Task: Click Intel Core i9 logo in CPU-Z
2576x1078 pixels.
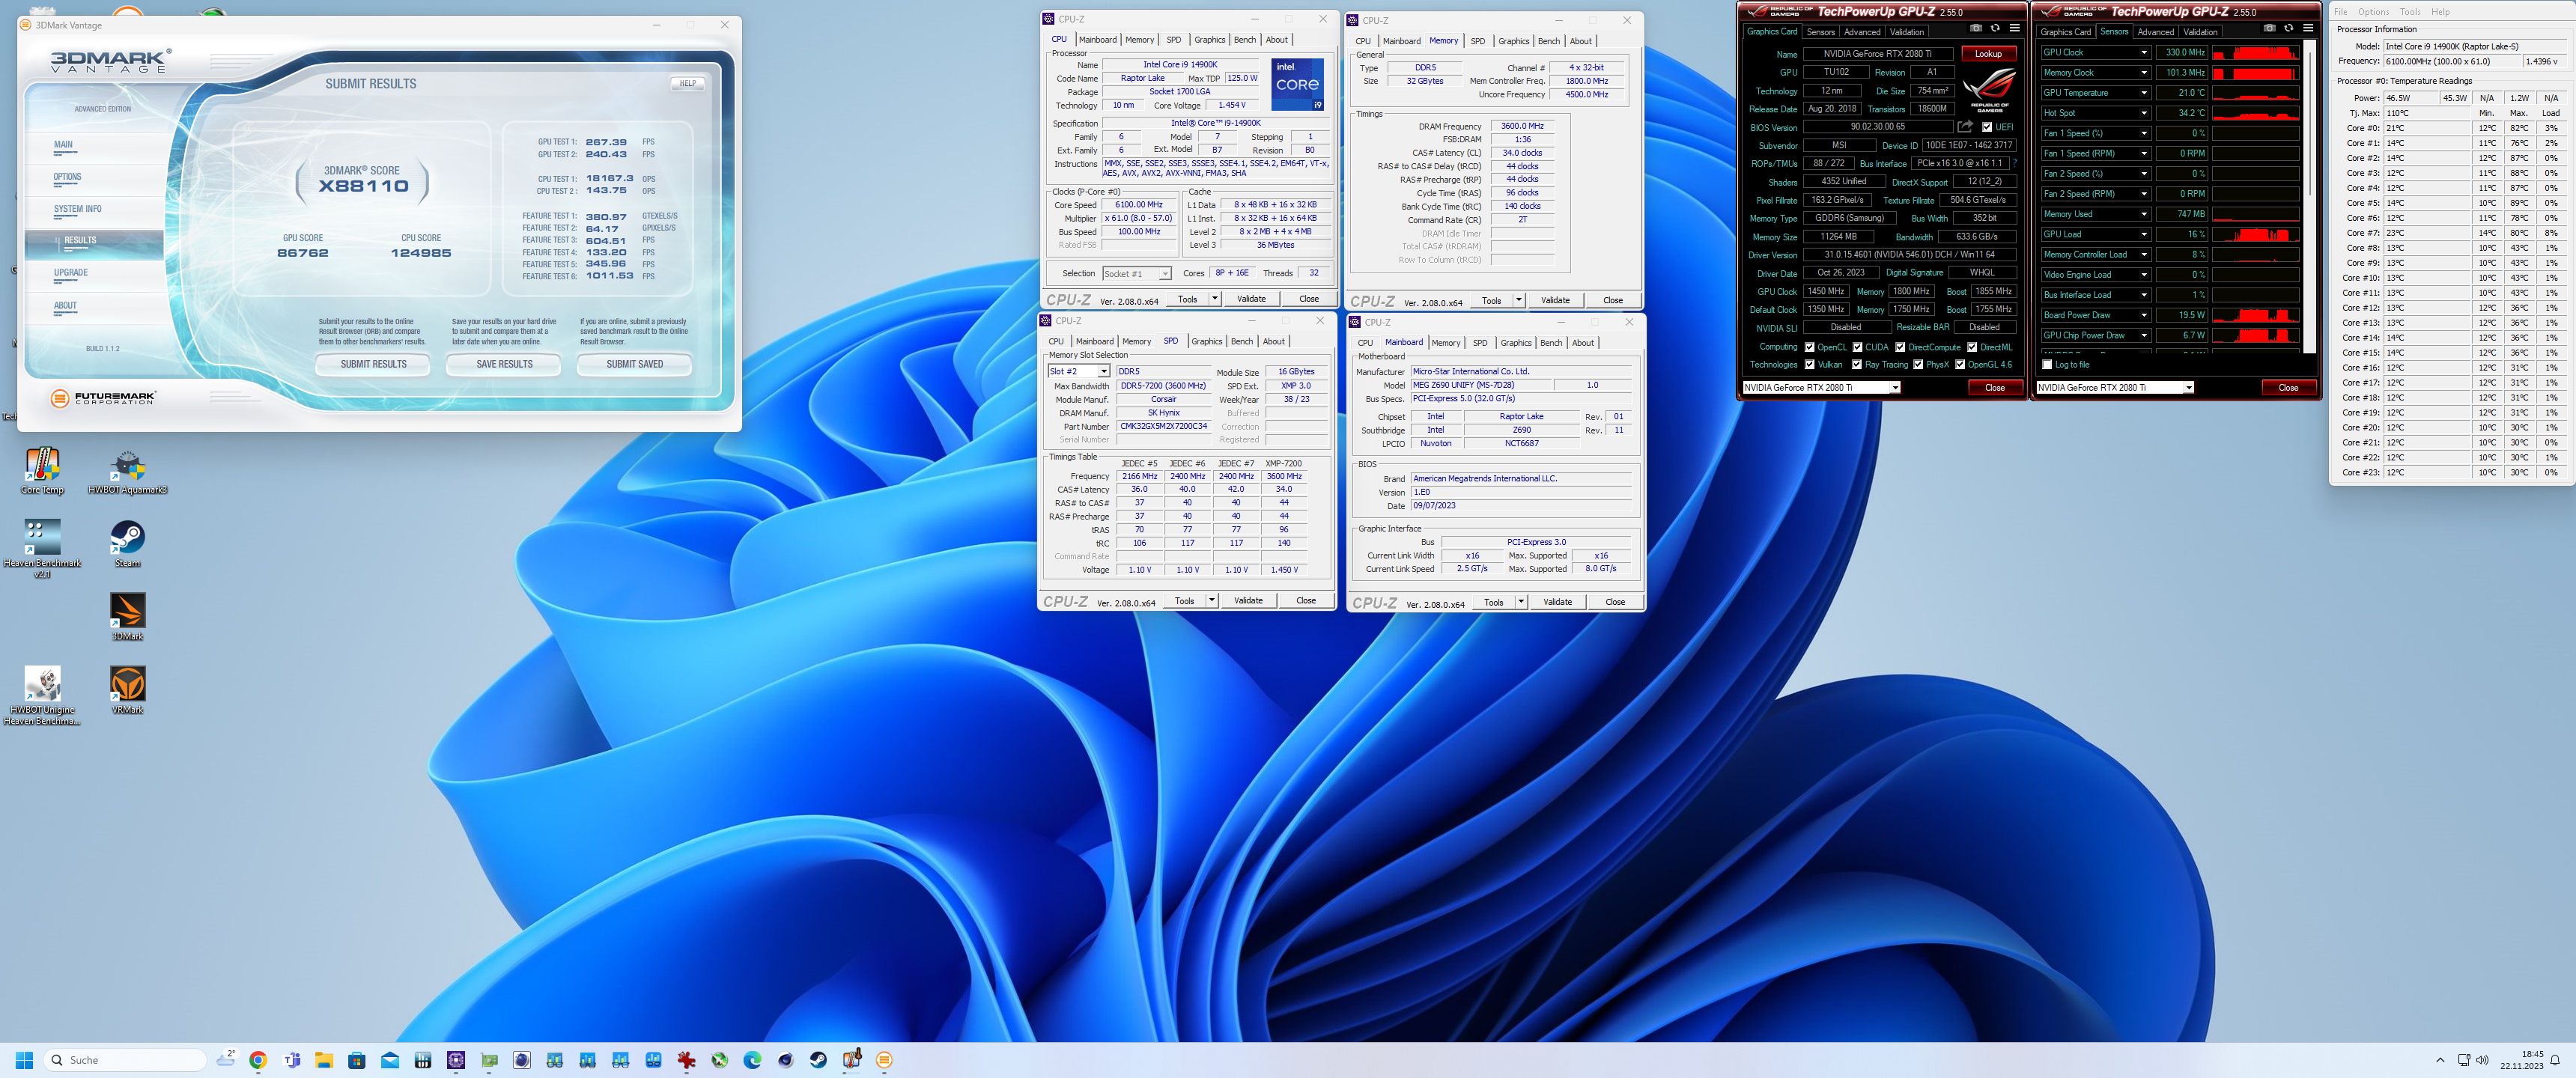Action: pos(1297,84)
